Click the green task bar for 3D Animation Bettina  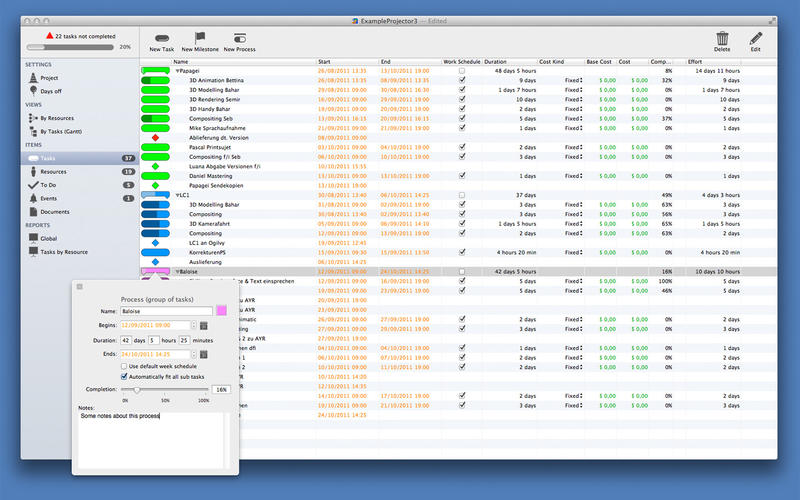156,81
